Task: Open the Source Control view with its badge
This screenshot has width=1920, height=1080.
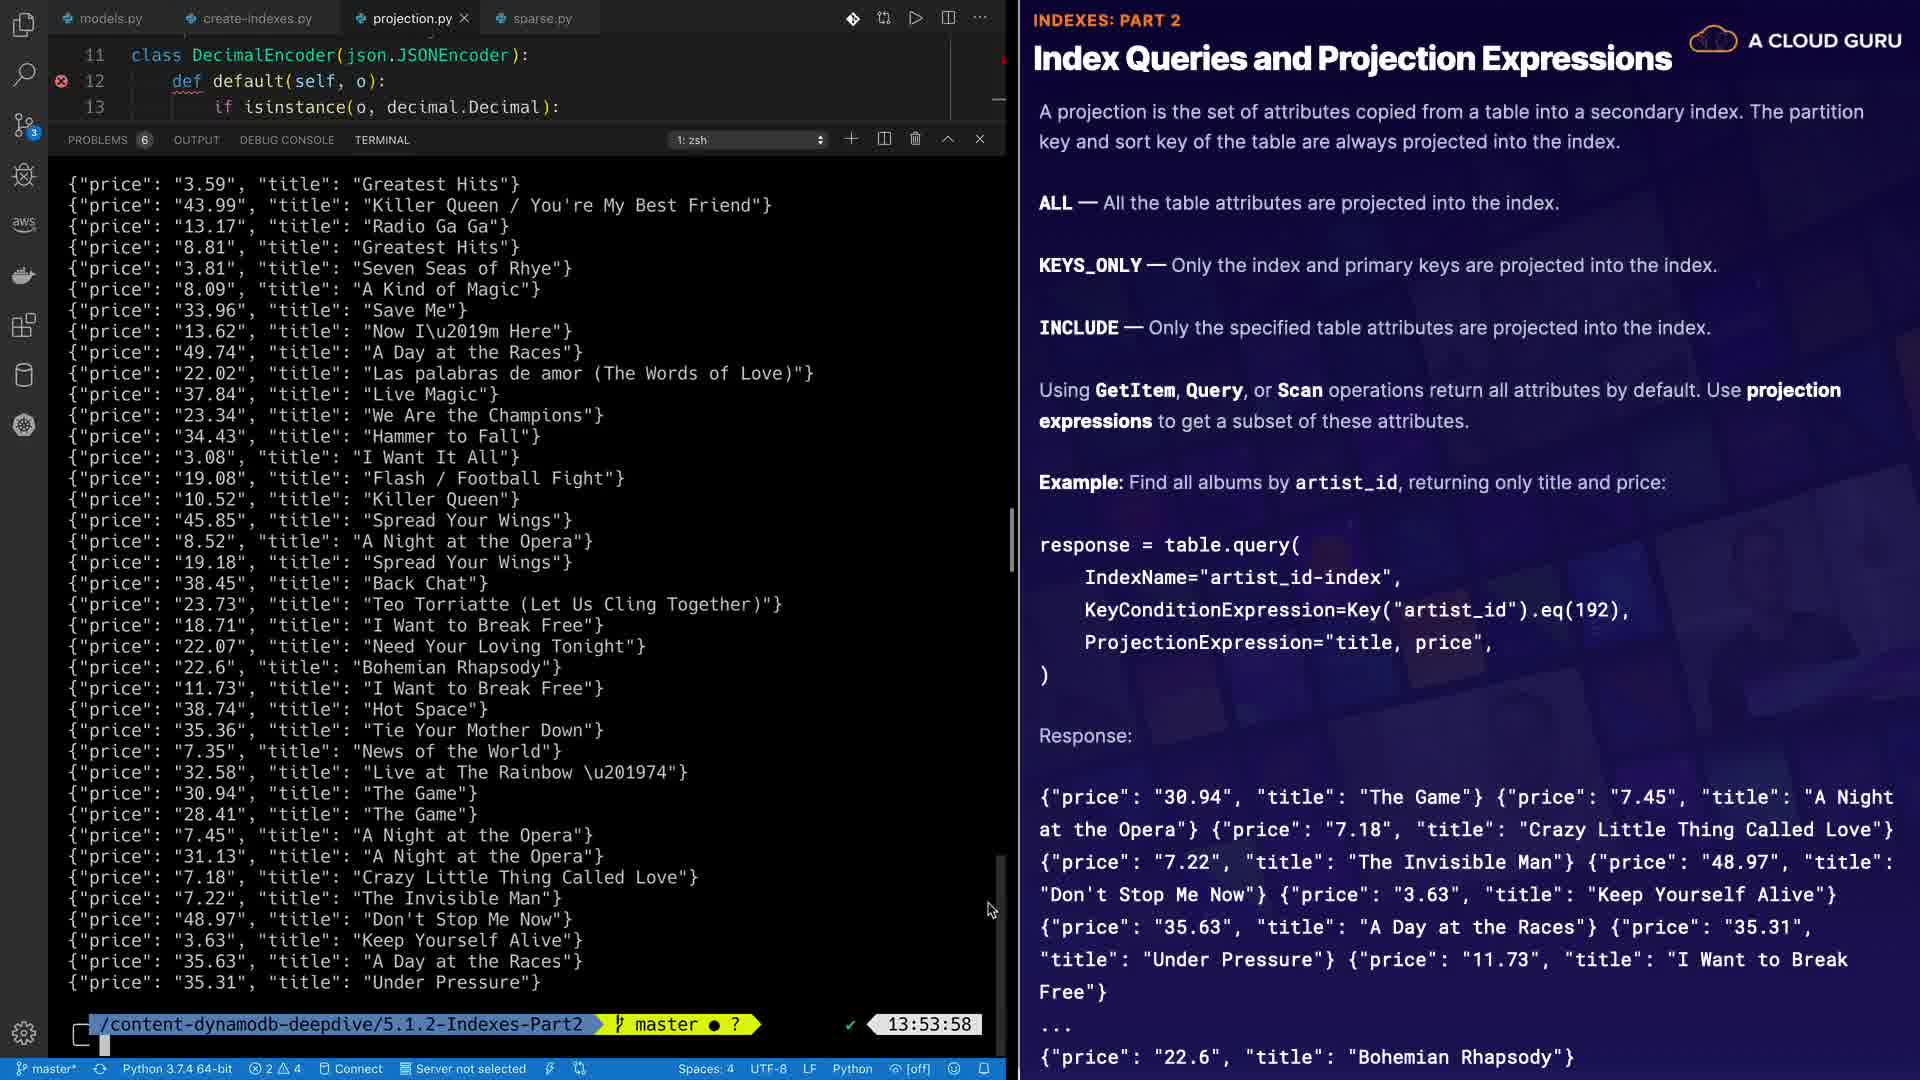Action: pos(24,125)
